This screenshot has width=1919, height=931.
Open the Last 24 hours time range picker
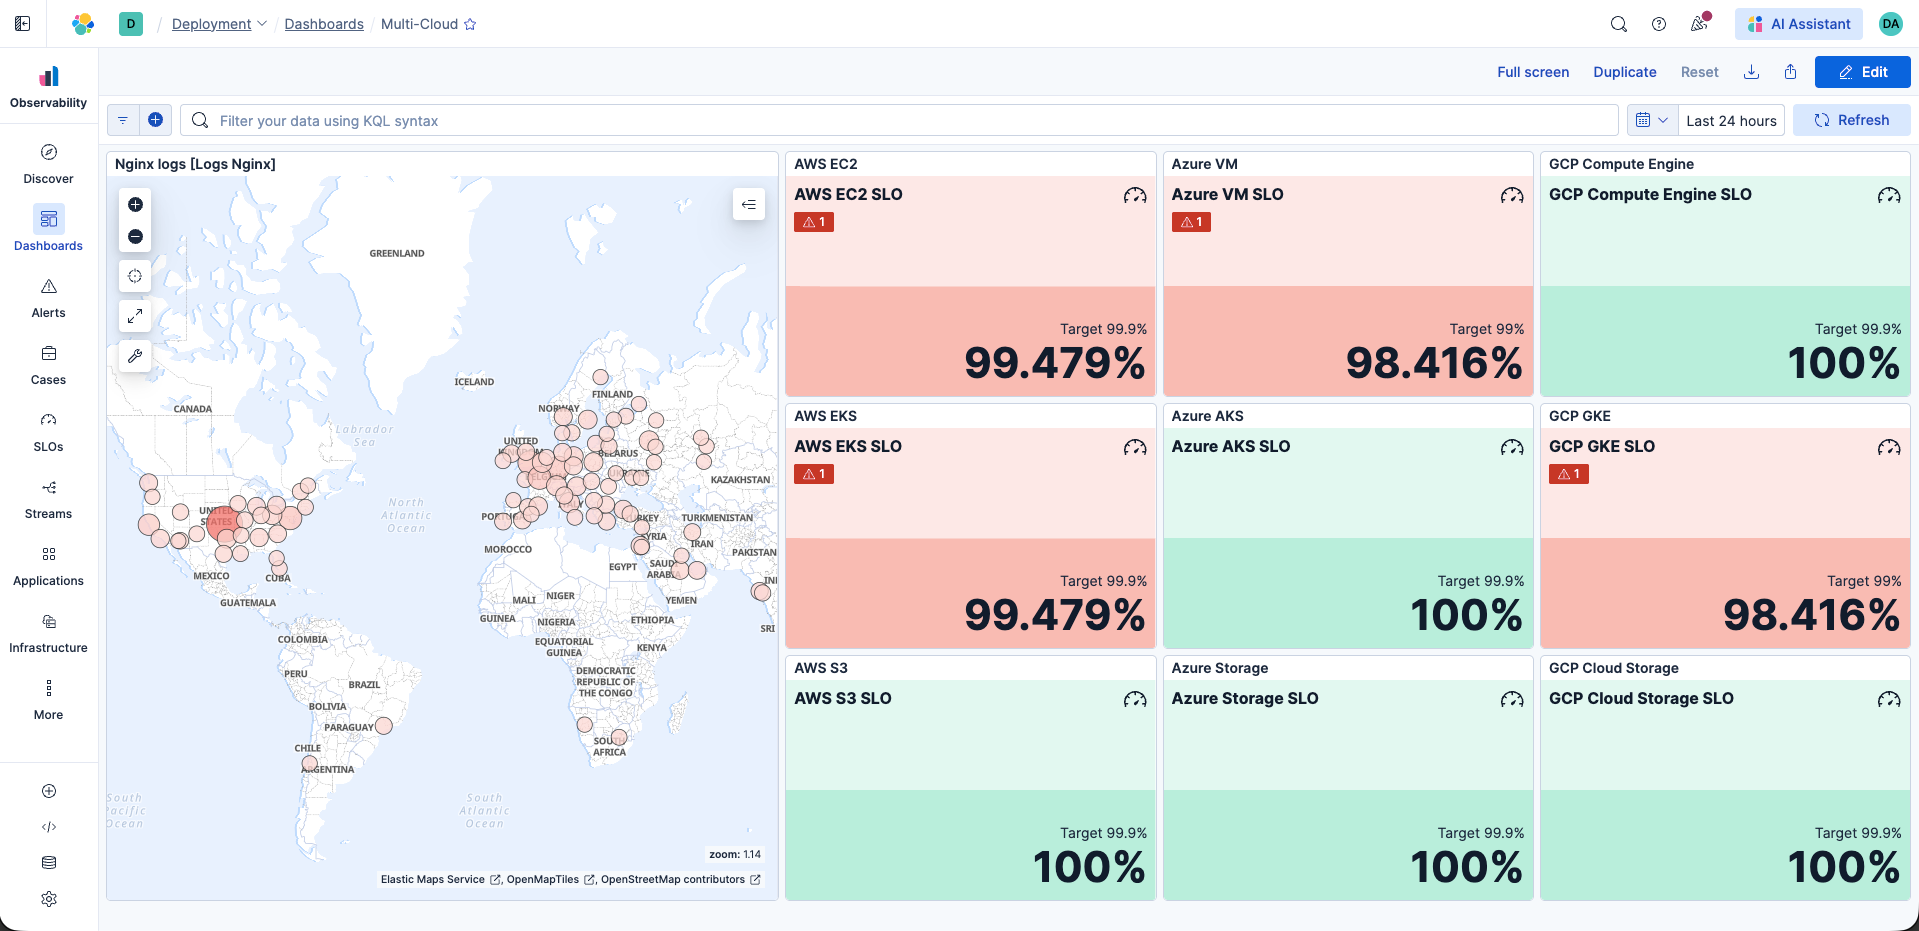click(x=1730, y=120)
